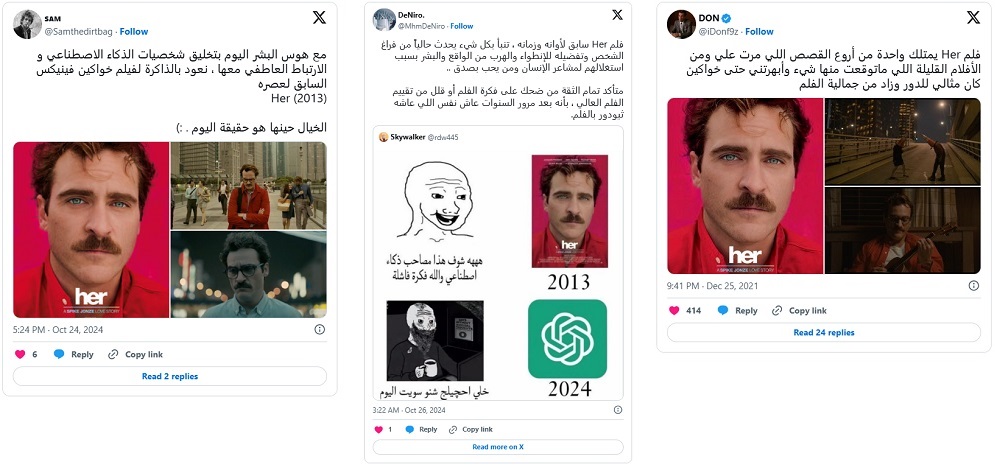Click the info icon on SAM's tweet
Viewport: 995px width, 470px height.
[320, 329]
